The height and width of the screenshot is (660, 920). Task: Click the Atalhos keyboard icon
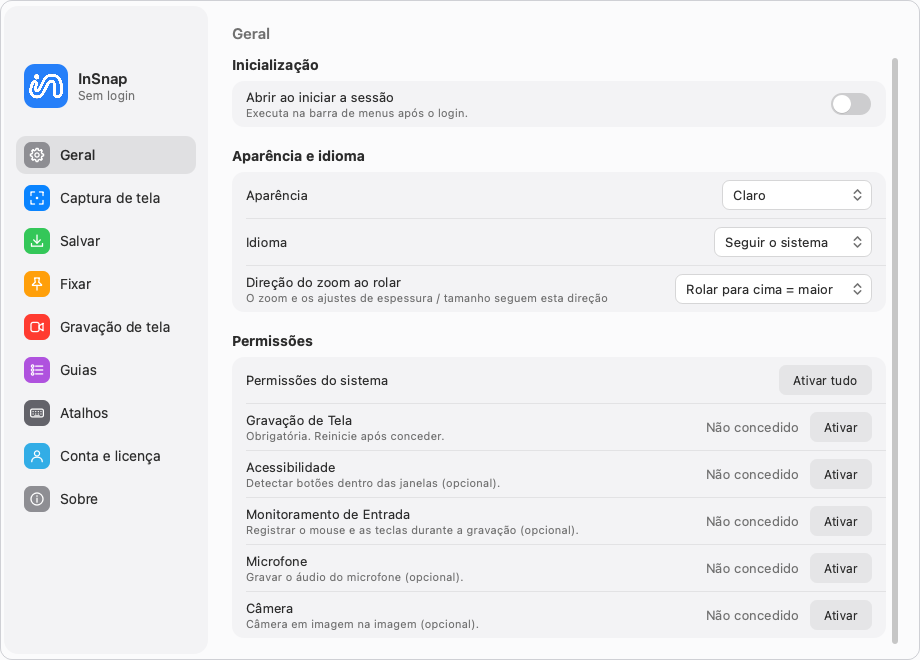click(37, 413)
